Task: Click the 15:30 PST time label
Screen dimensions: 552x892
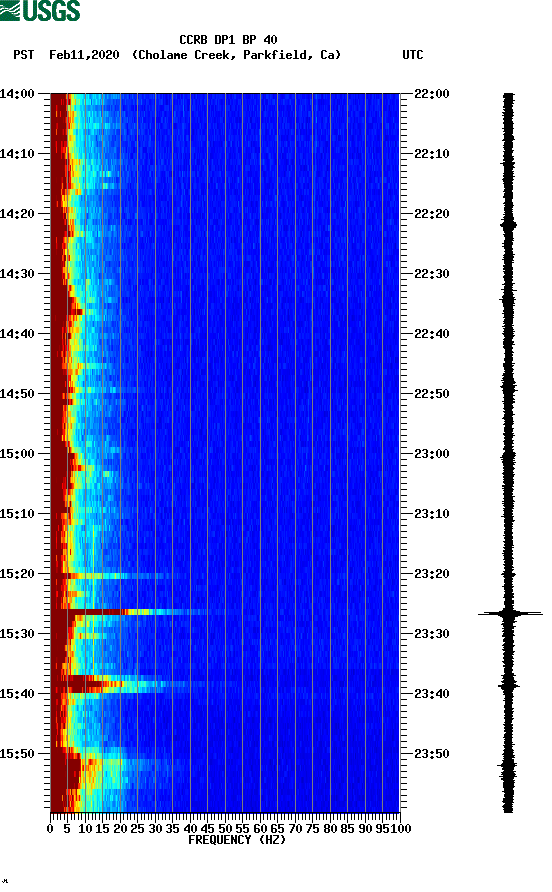Action: (17, 634)
